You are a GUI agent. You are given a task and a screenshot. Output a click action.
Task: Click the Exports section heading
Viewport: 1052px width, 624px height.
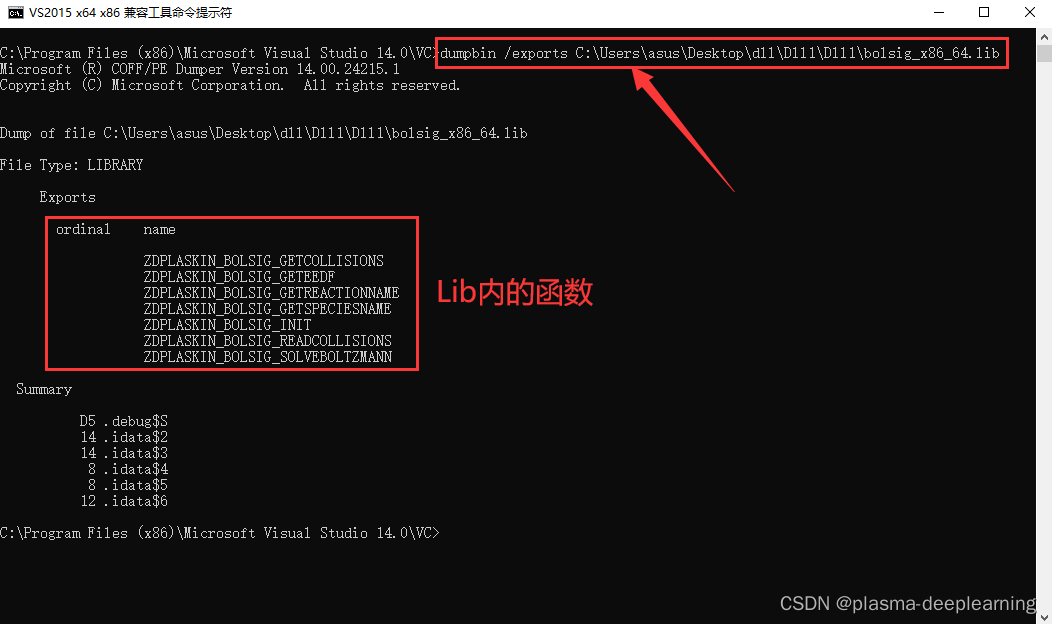(x=67, y=196)
